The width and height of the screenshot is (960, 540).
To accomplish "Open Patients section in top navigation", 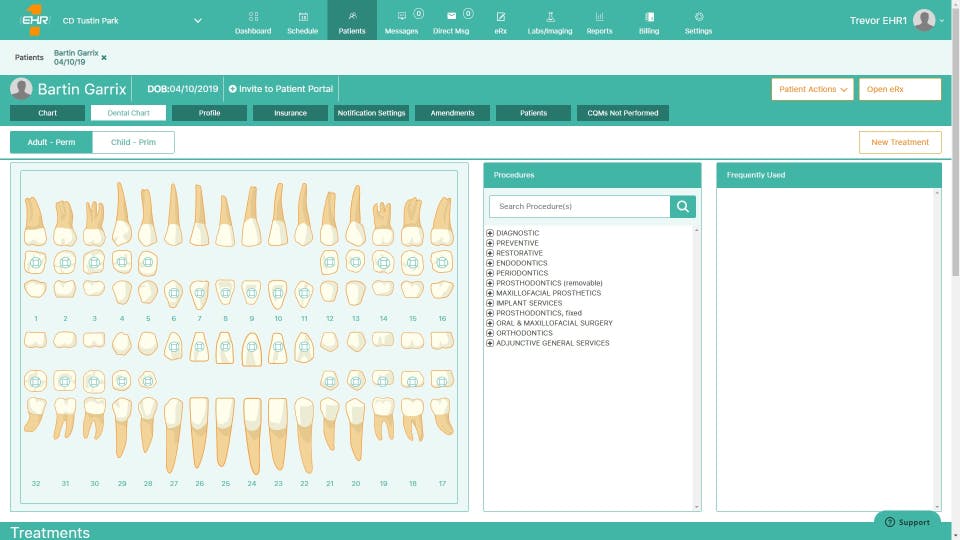I will click(352, 20).
